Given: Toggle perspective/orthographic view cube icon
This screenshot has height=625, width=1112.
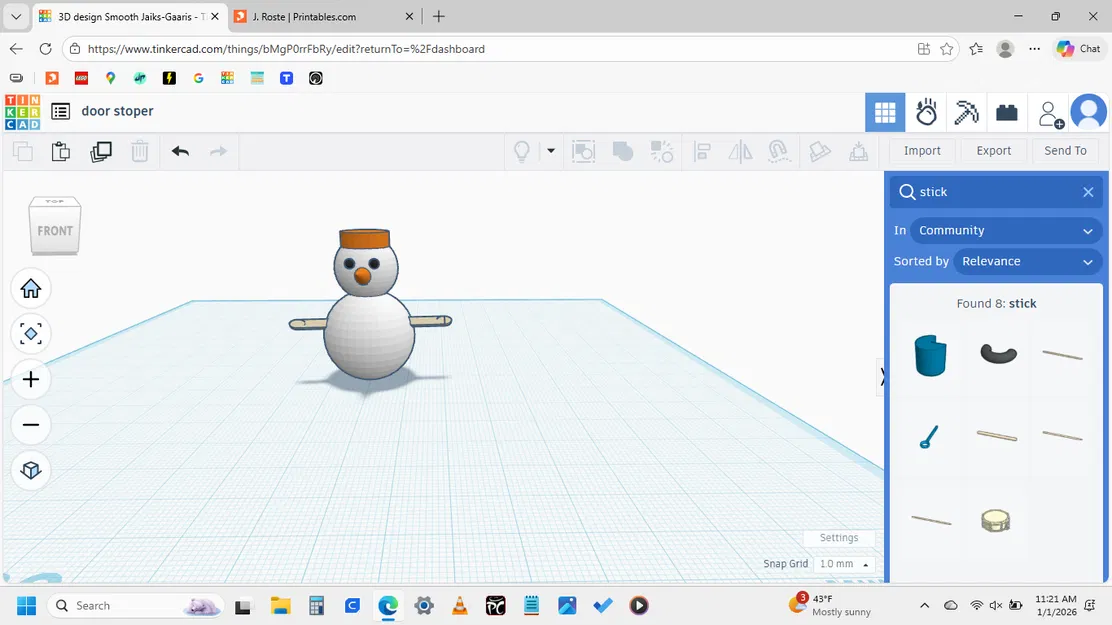Looking at the screenshot, I should pos(30,470).
